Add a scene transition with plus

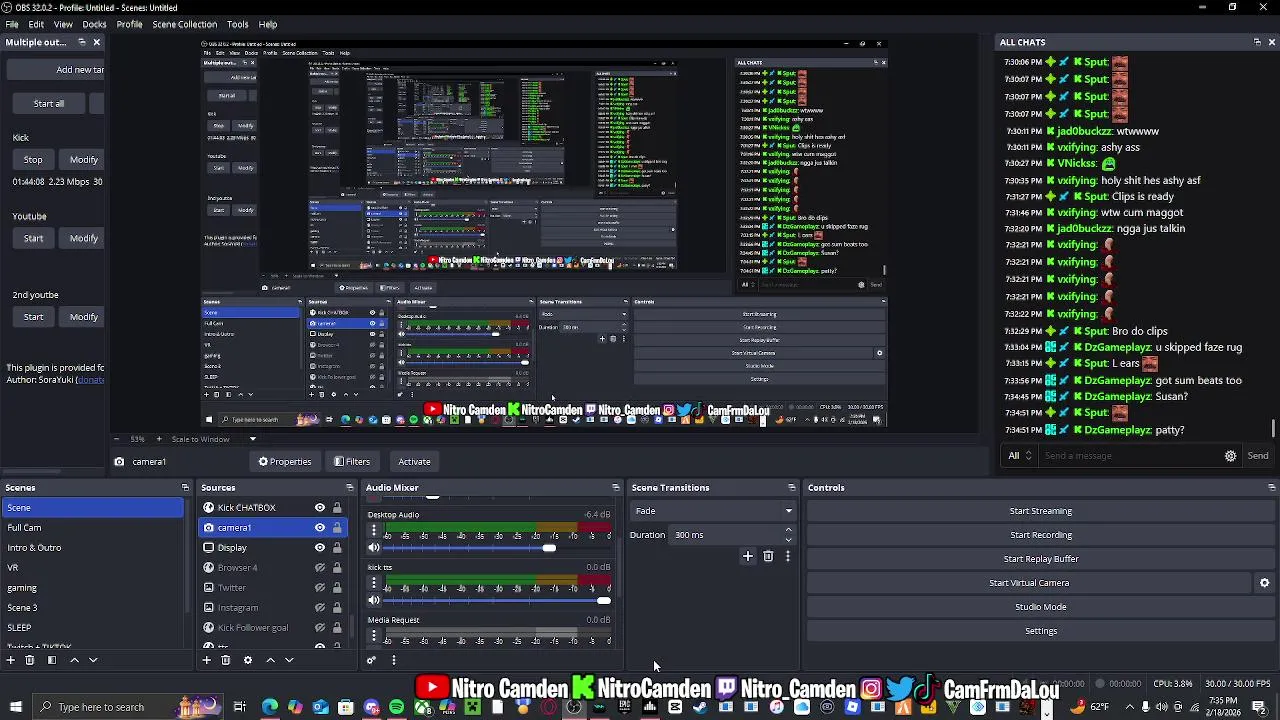click(x=748, y=556)
